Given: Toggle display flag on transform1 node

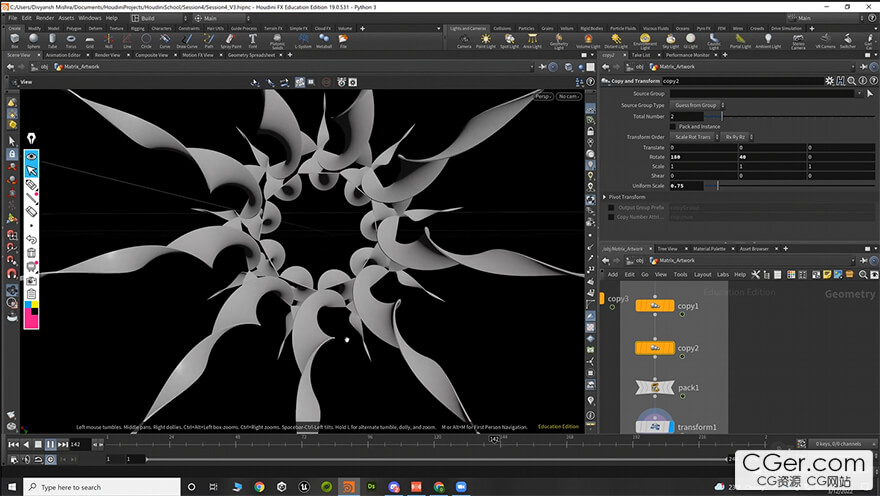Looking at the screenshot, I should tap(671, 427).
